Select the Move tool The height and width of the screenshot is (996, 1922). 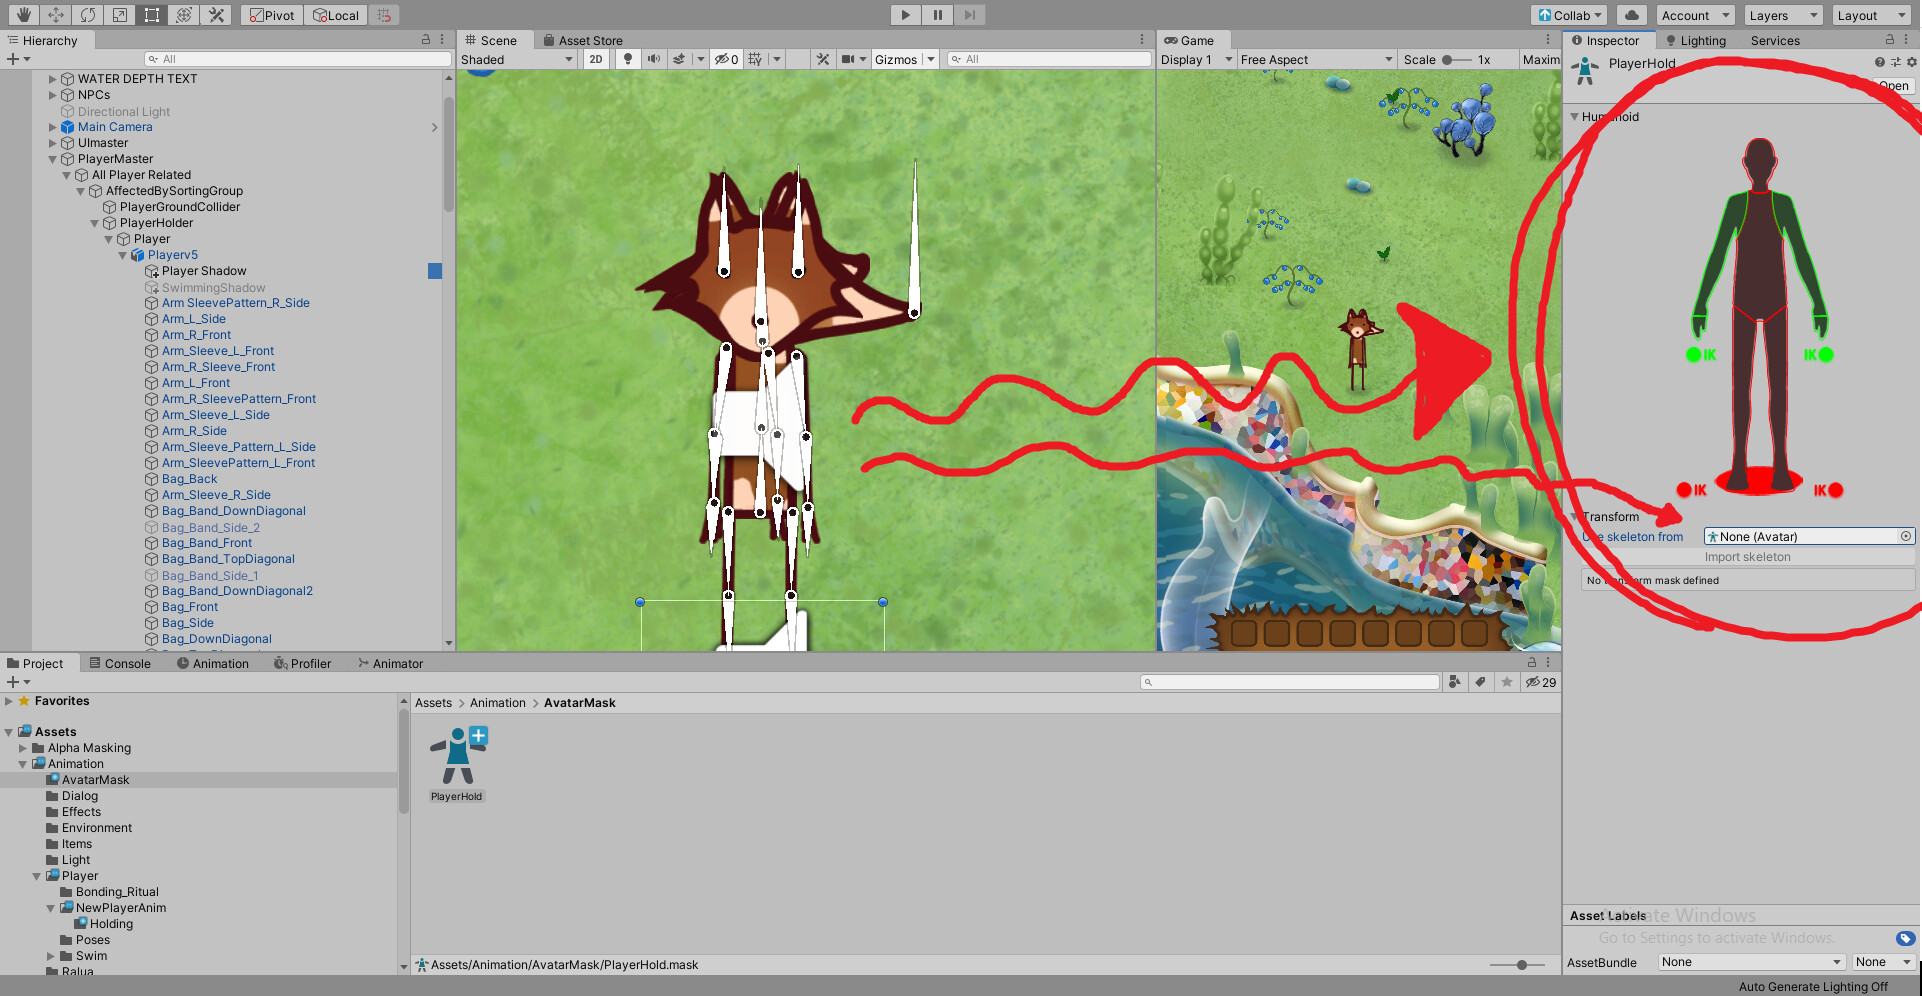point(55,15)
